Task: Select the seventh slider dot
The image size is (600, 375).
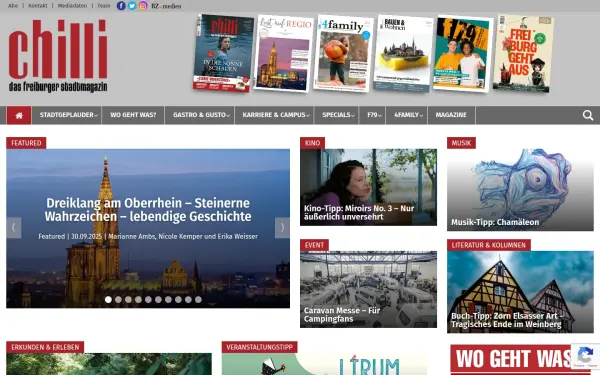Action: pos(168,300)
